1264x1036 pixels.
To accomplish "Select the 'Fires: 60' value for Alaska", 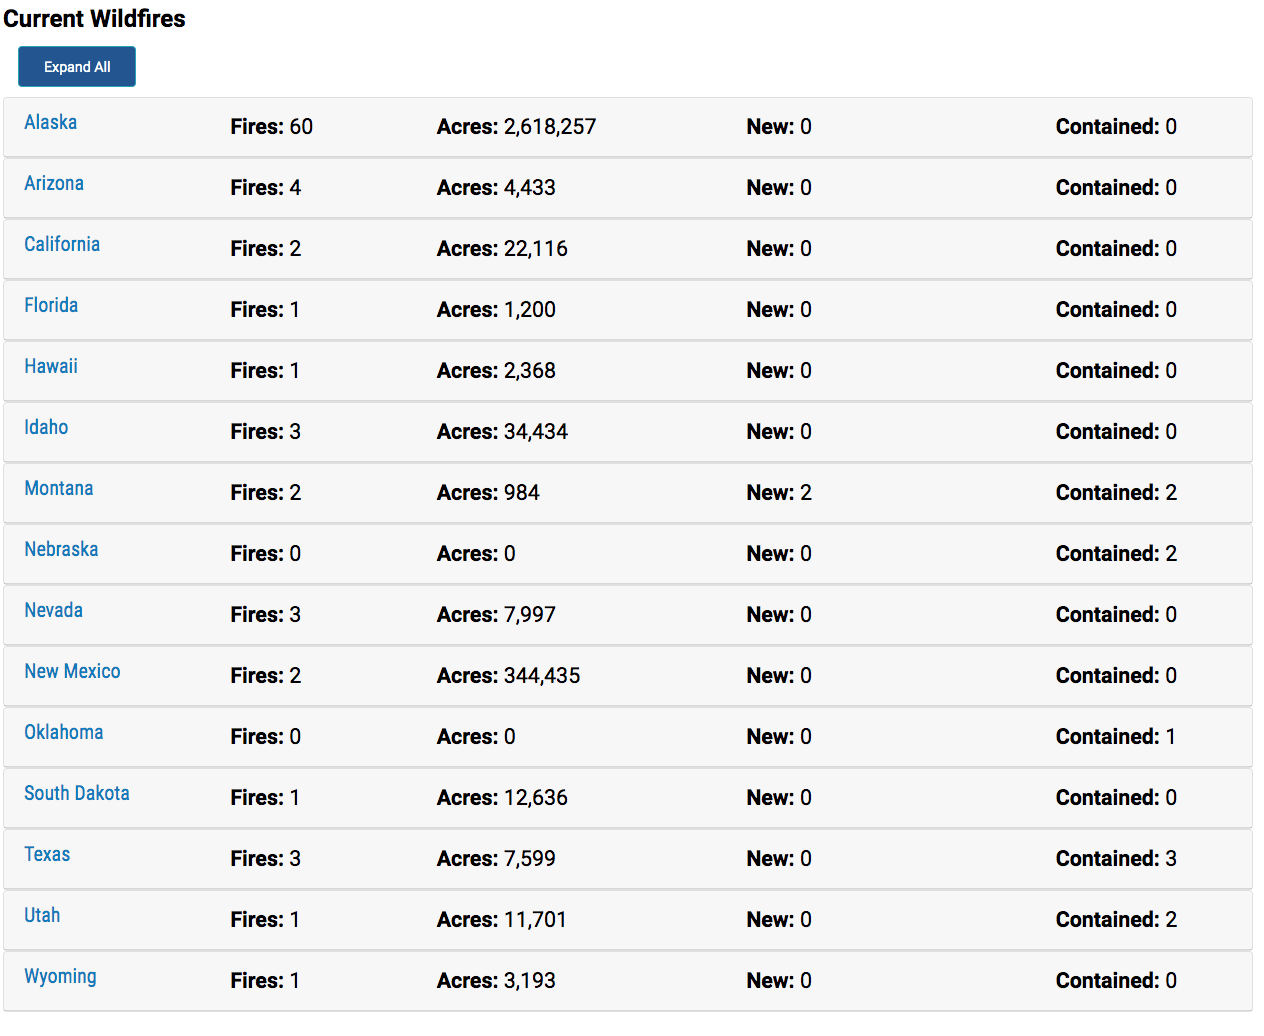I will coord(272,127).
